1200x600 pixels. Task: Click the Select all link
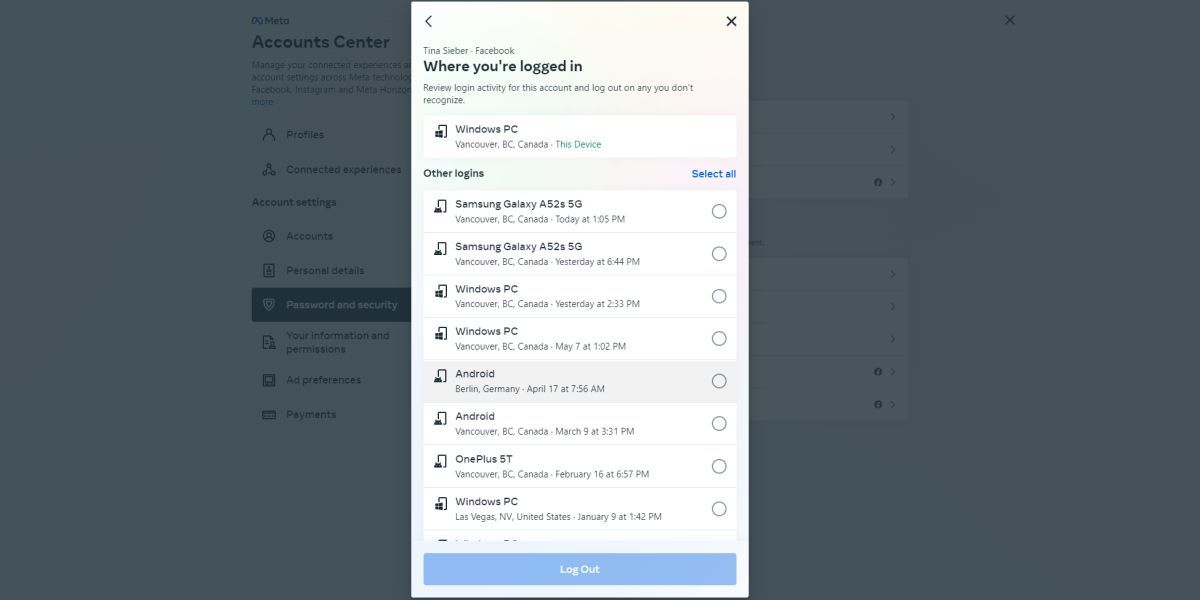click(713, 174)
